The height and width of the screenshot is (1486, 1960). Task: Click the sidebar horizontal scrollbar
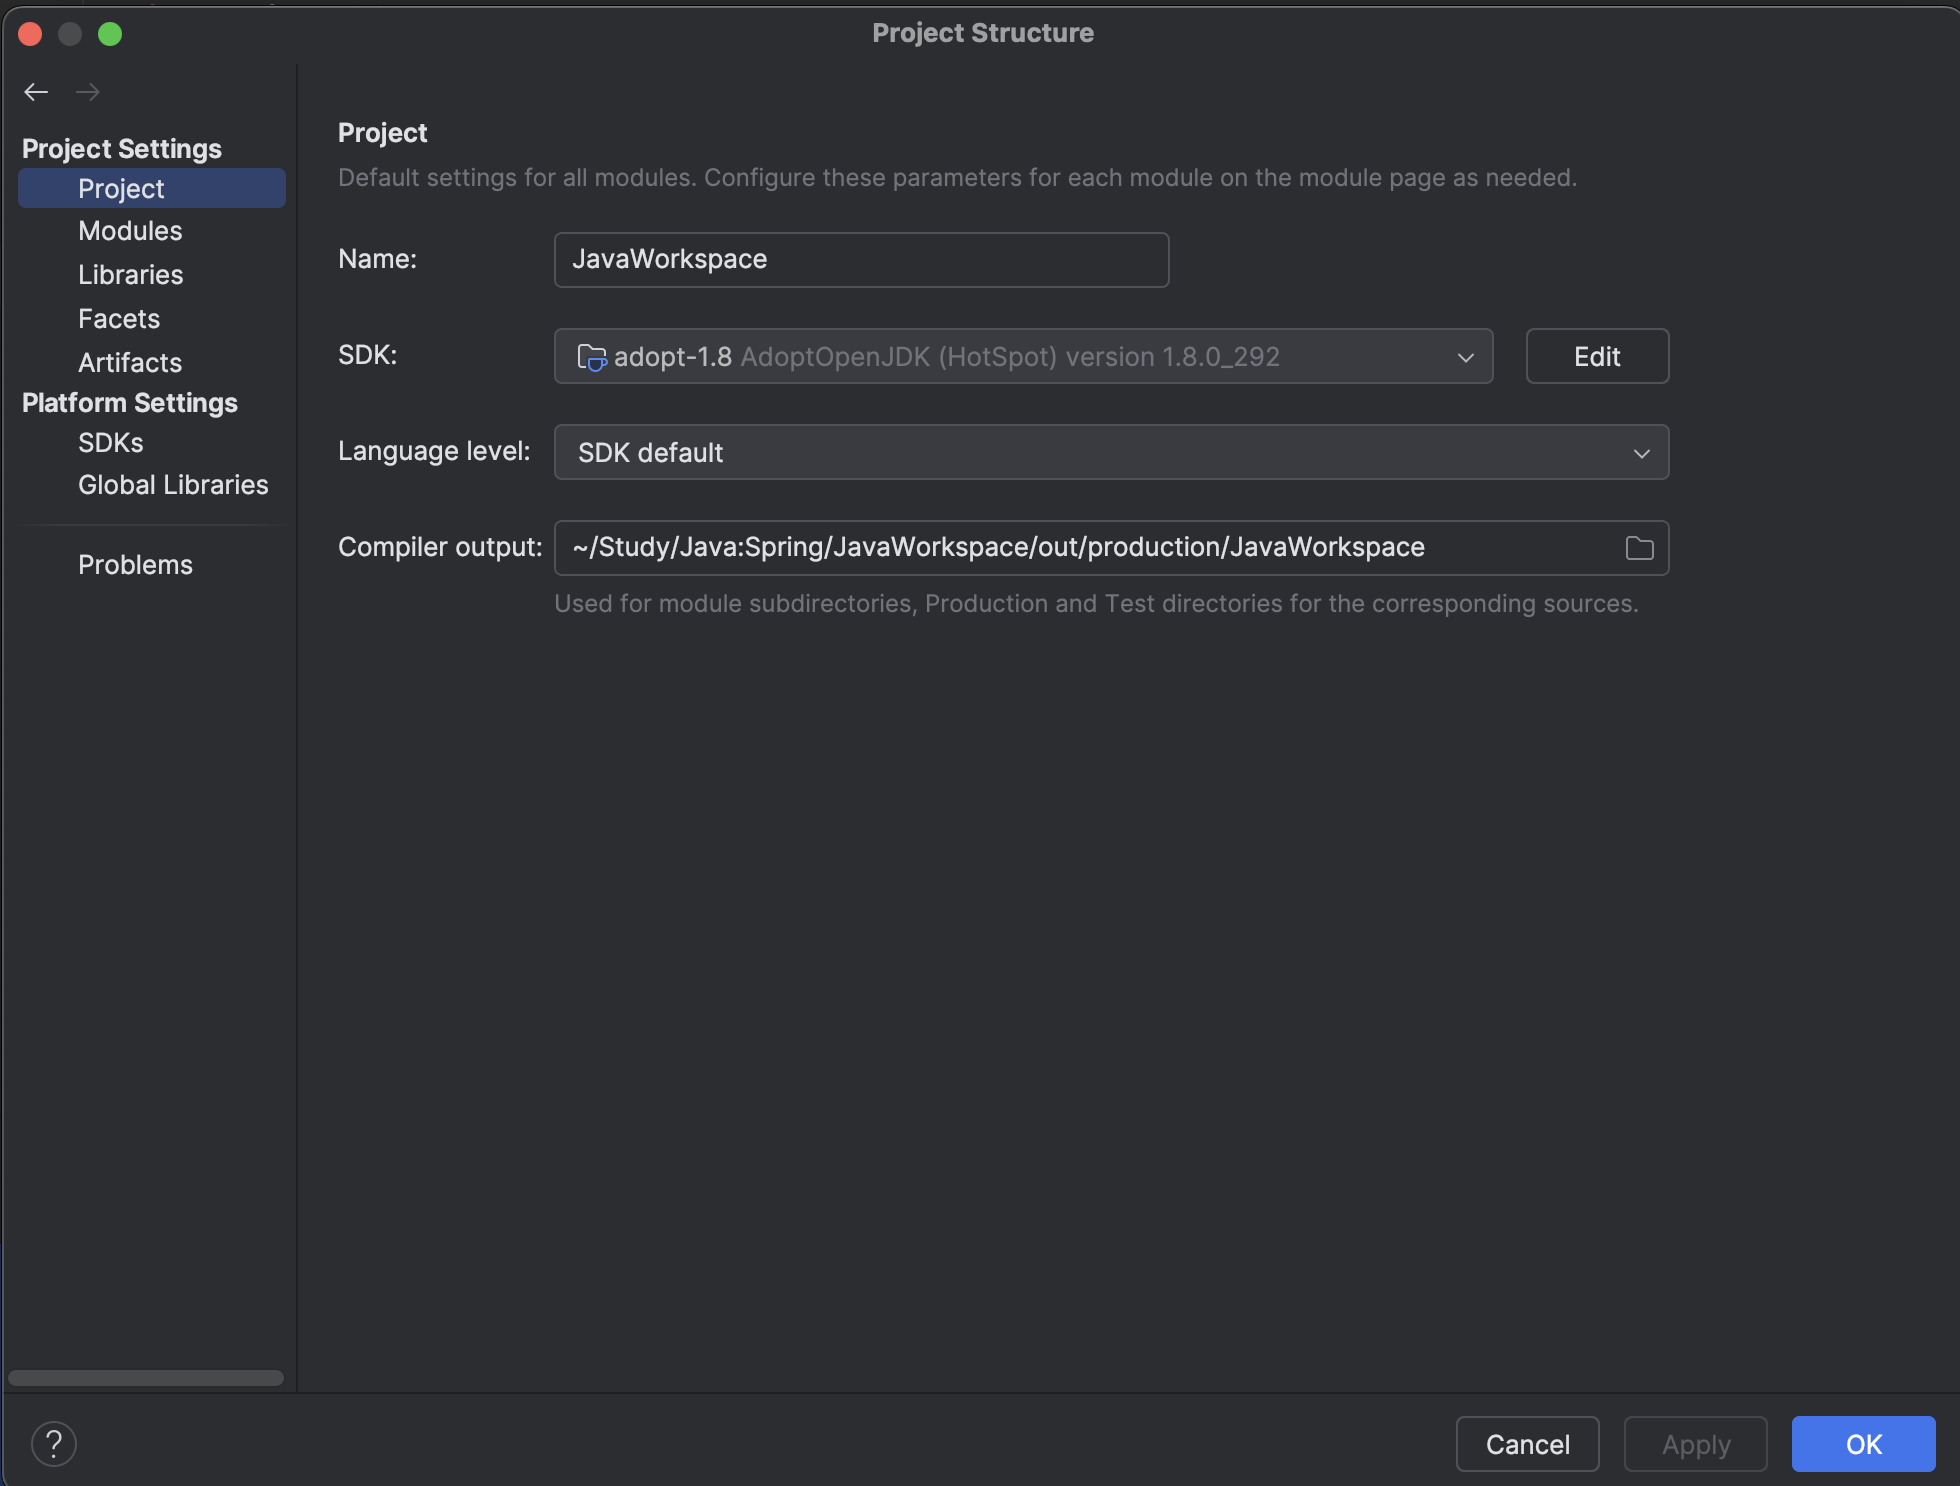pos(146,1378)
